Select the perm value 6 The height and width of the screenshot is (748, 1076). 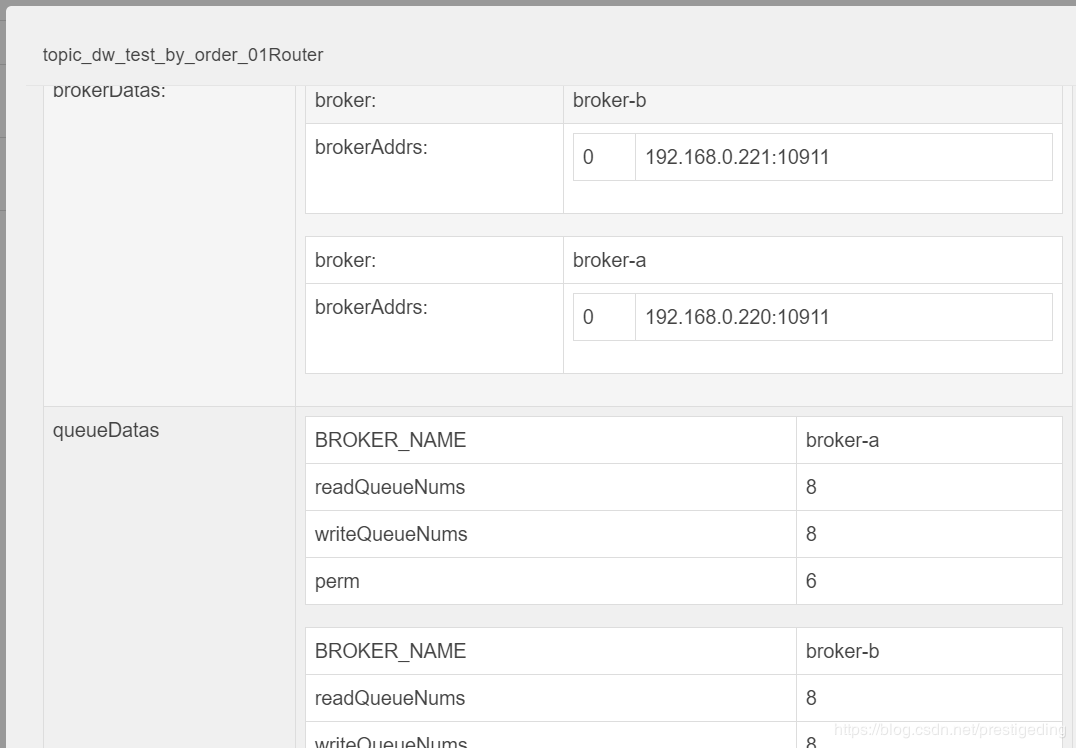811,581
